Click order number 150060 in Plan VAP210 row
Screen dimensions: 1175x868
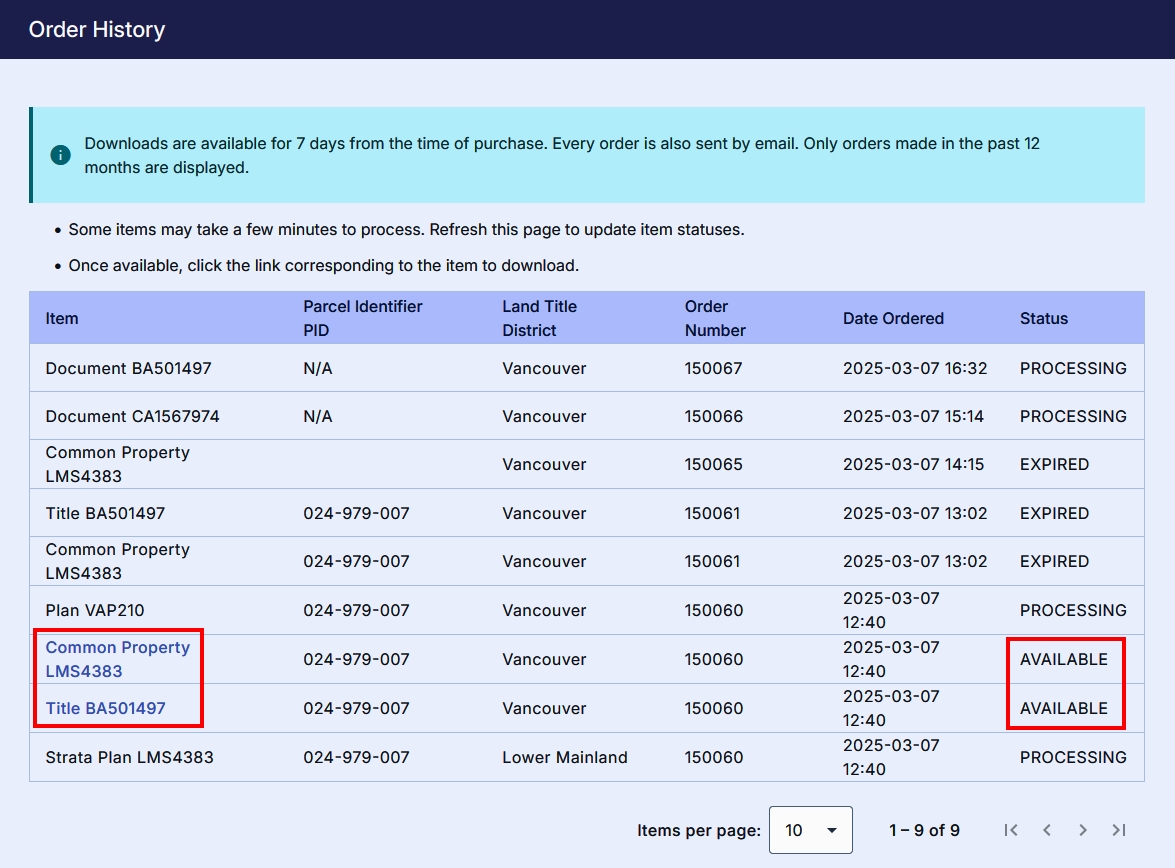(714, 610)
